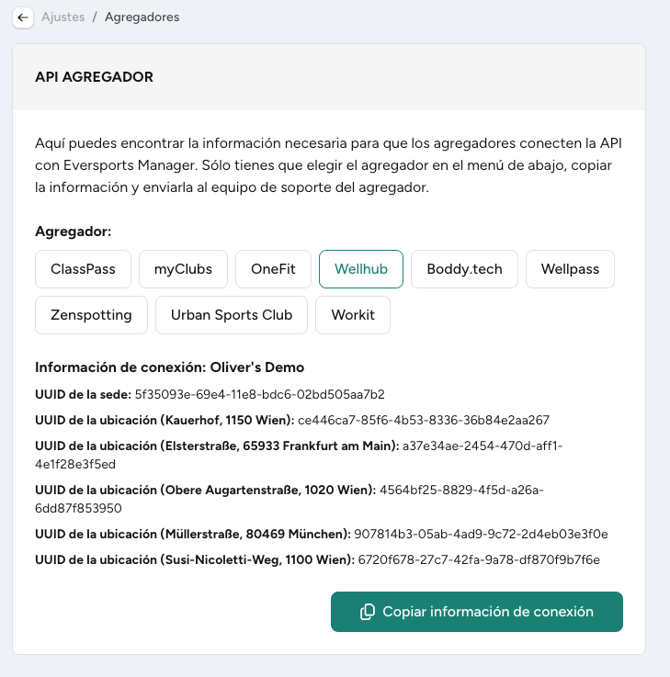Choose Boddy.tech as aggregator

[465, 269]
